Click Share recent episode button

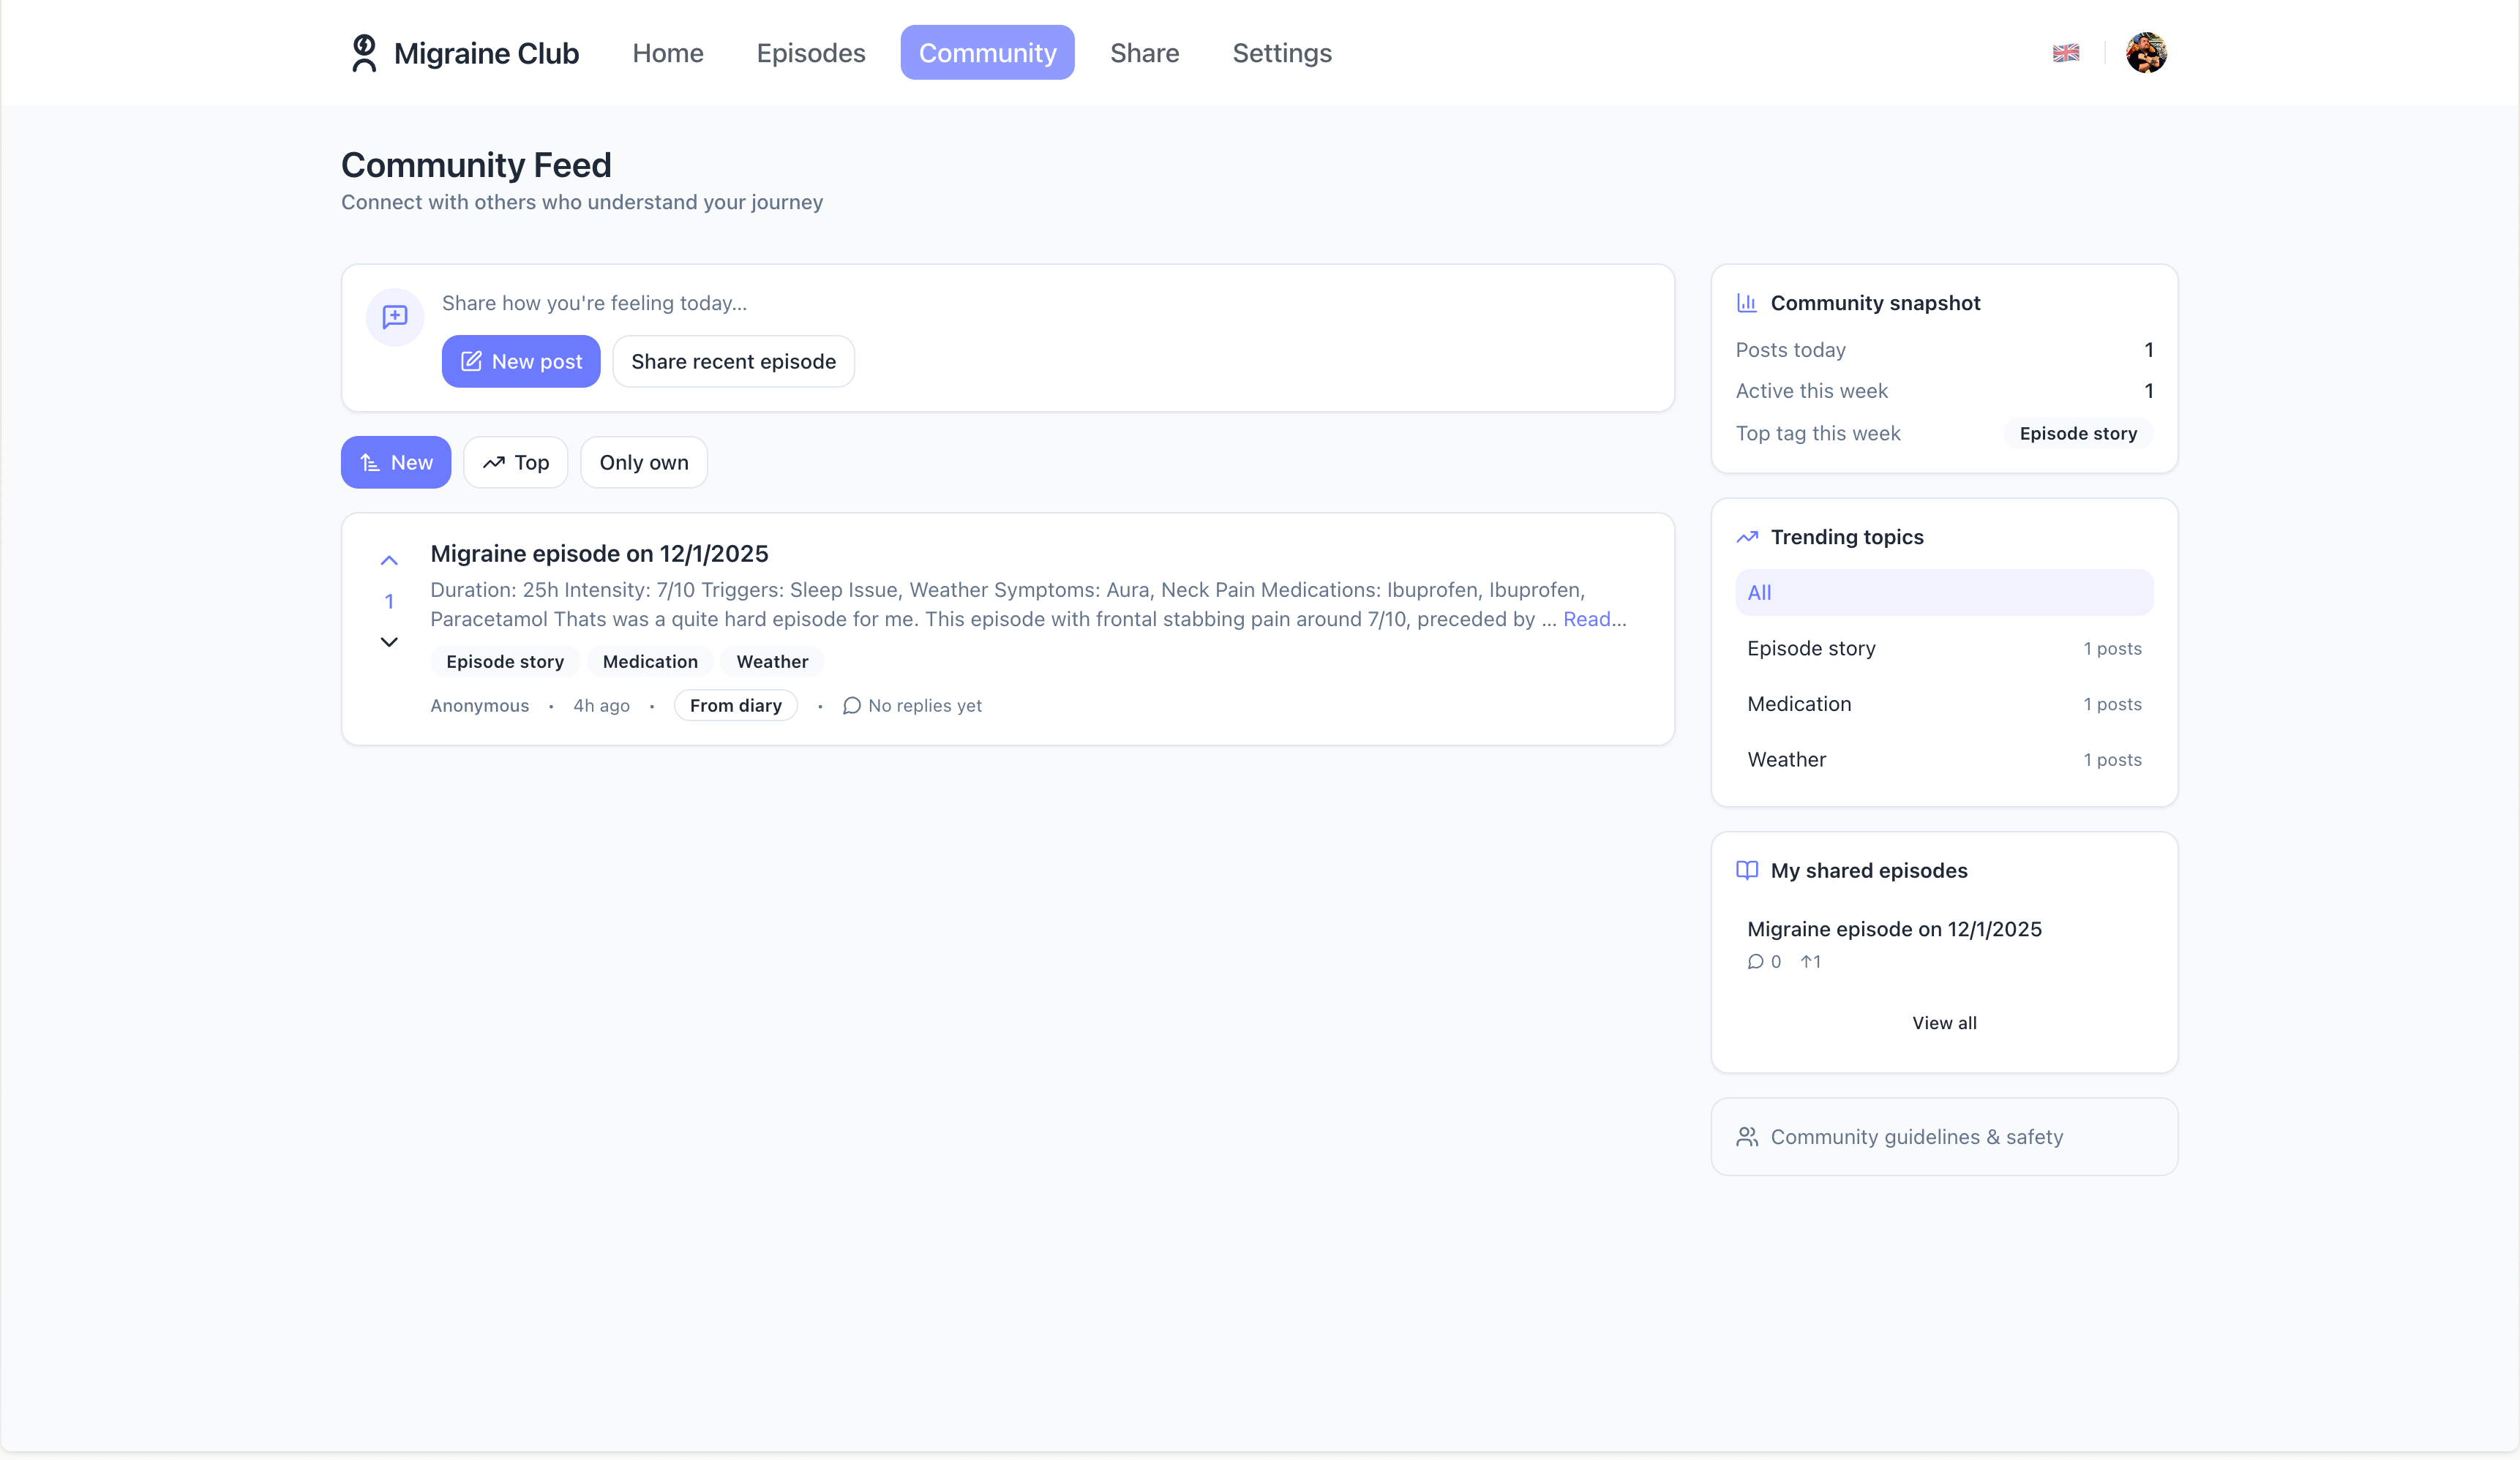[x=733, y=362]
